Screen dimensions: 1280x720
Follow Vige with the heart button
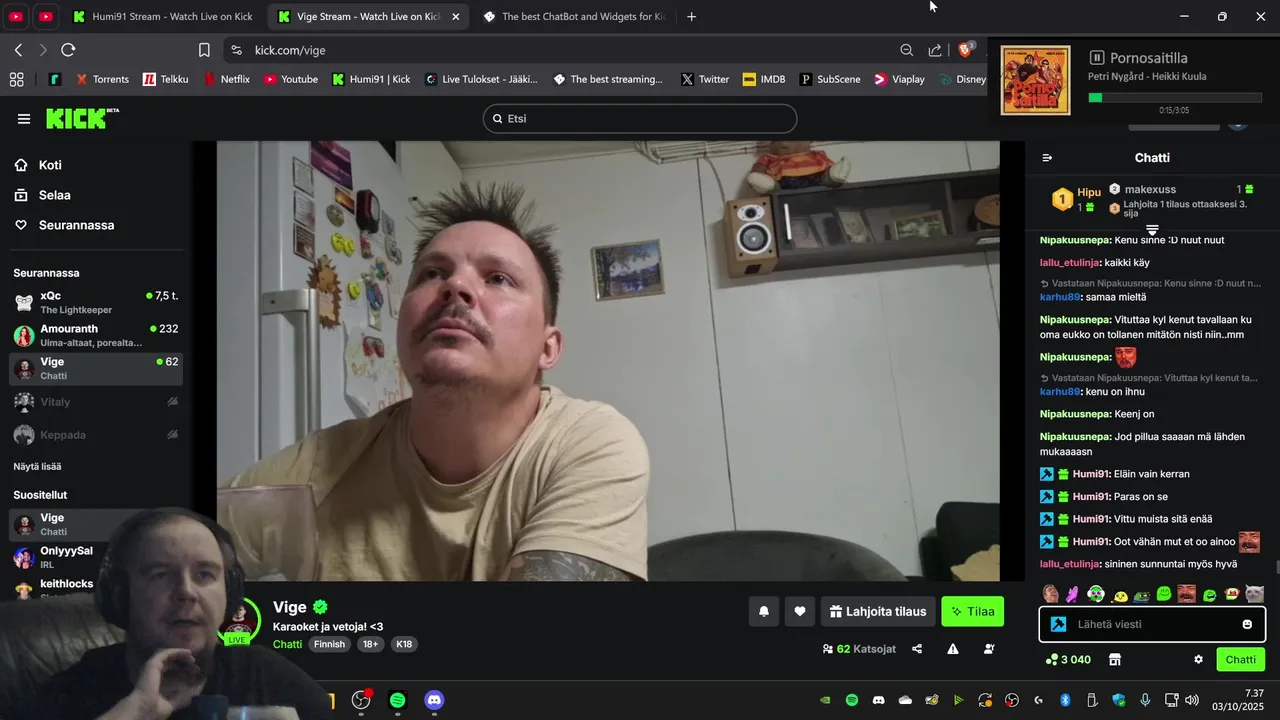pyautogui.click(x=800, y=611)
